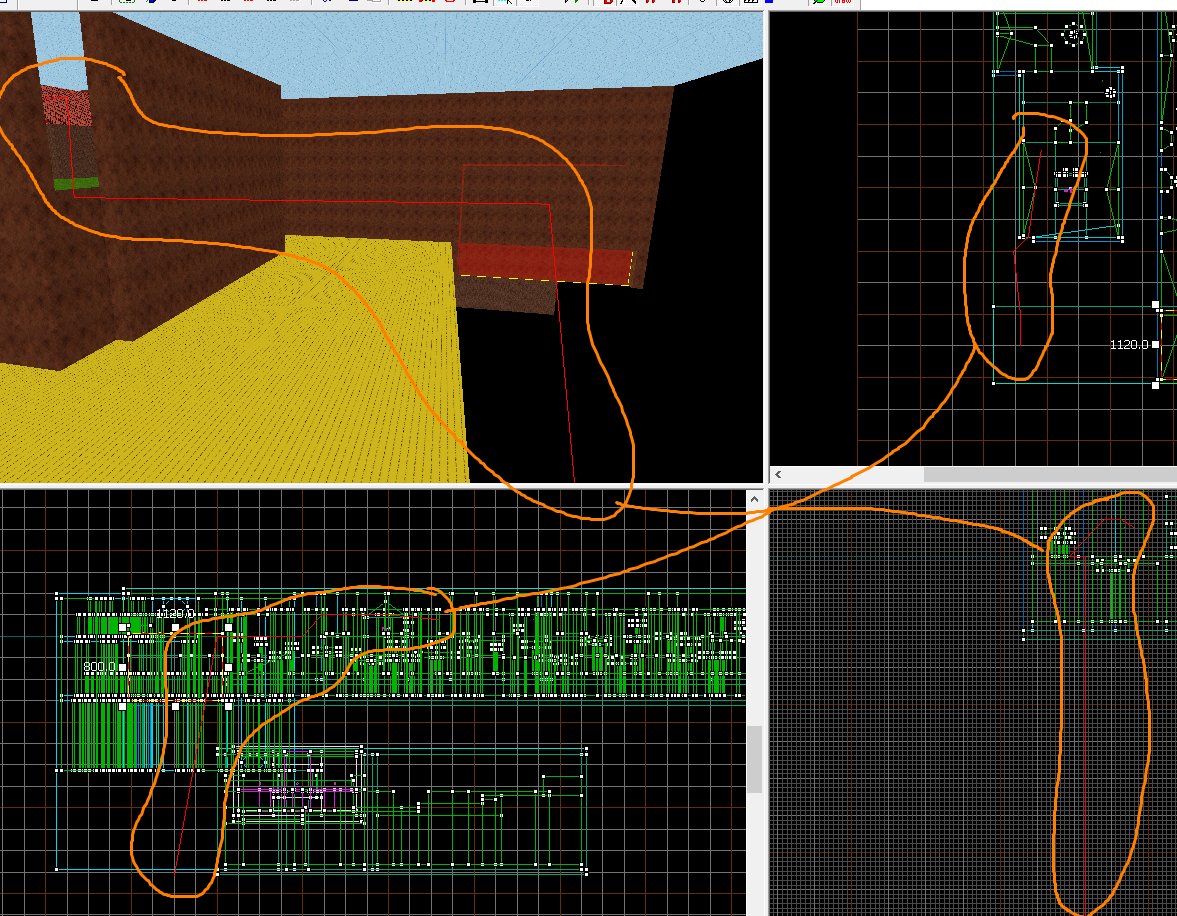Click the red bold B toolbar icon
The height and width of the screenshot is (916, 1177).
click(607, 3)
